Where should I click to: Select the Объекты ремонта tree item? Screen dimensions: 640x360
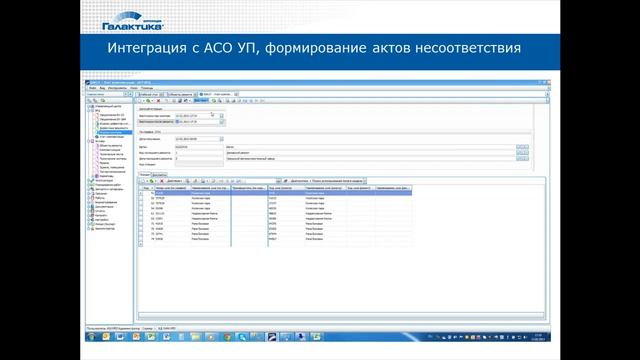tap(111, 145)
